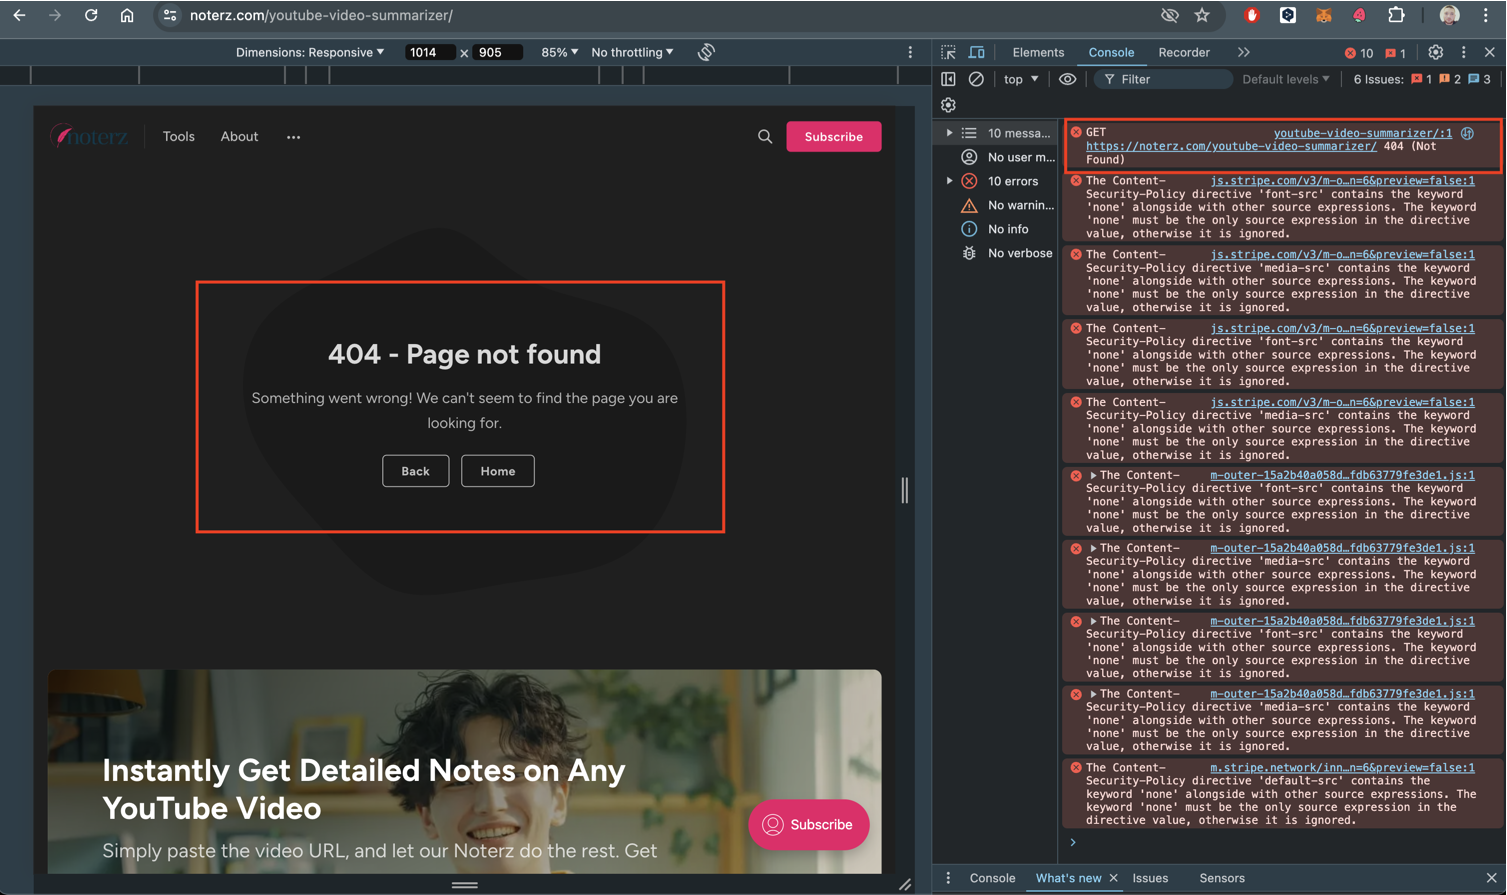The width and height of the screenshot is (1507, 895).
Task: Click the browser back arrow
Action: tap(19, 15)
